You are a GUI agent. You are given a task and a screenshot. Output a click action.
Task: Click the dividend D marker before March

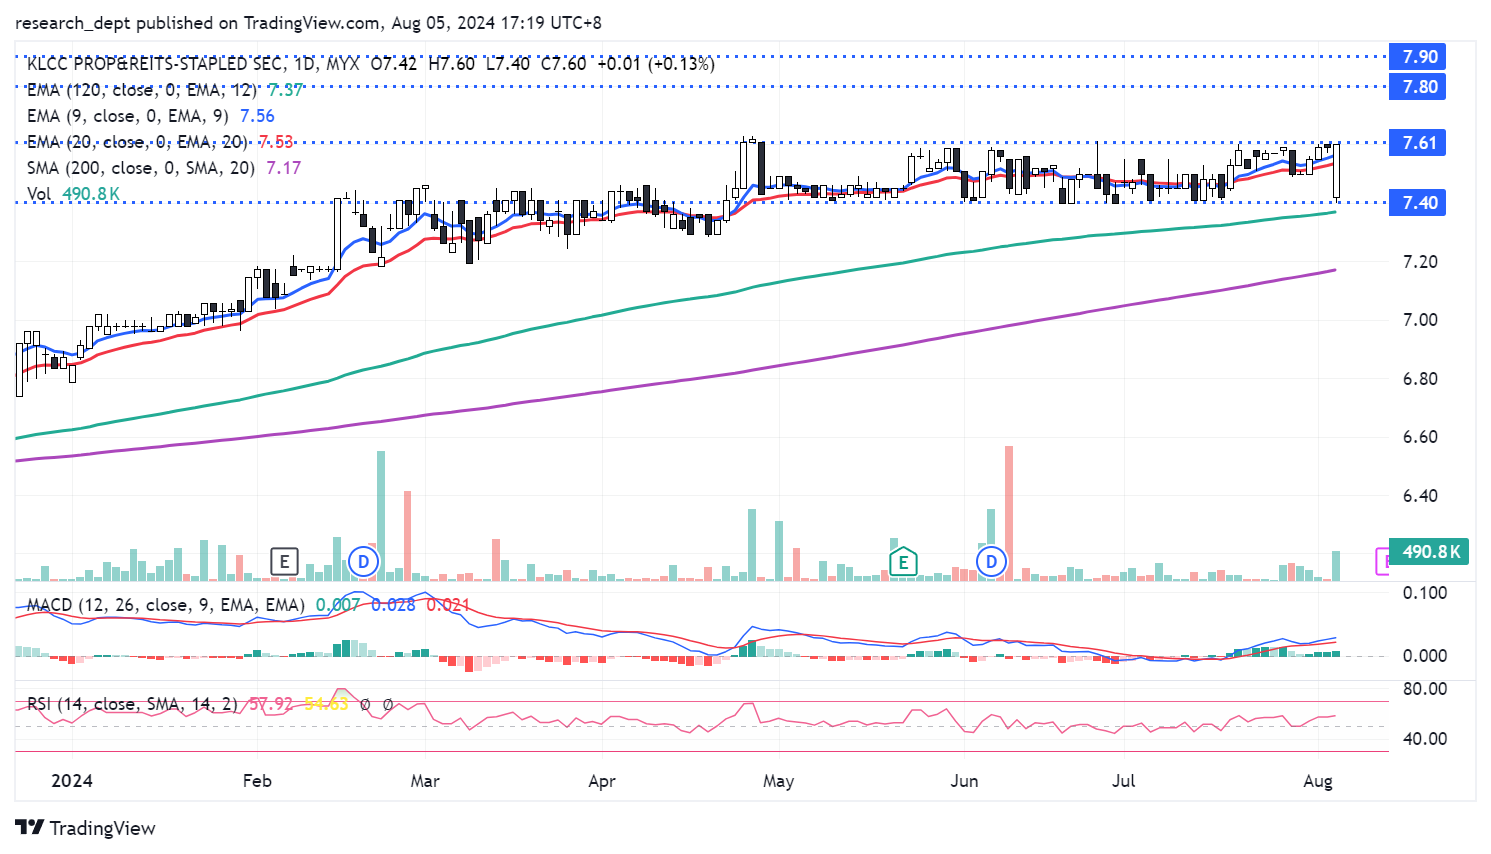pyautogui.click(x=364, y=561)
